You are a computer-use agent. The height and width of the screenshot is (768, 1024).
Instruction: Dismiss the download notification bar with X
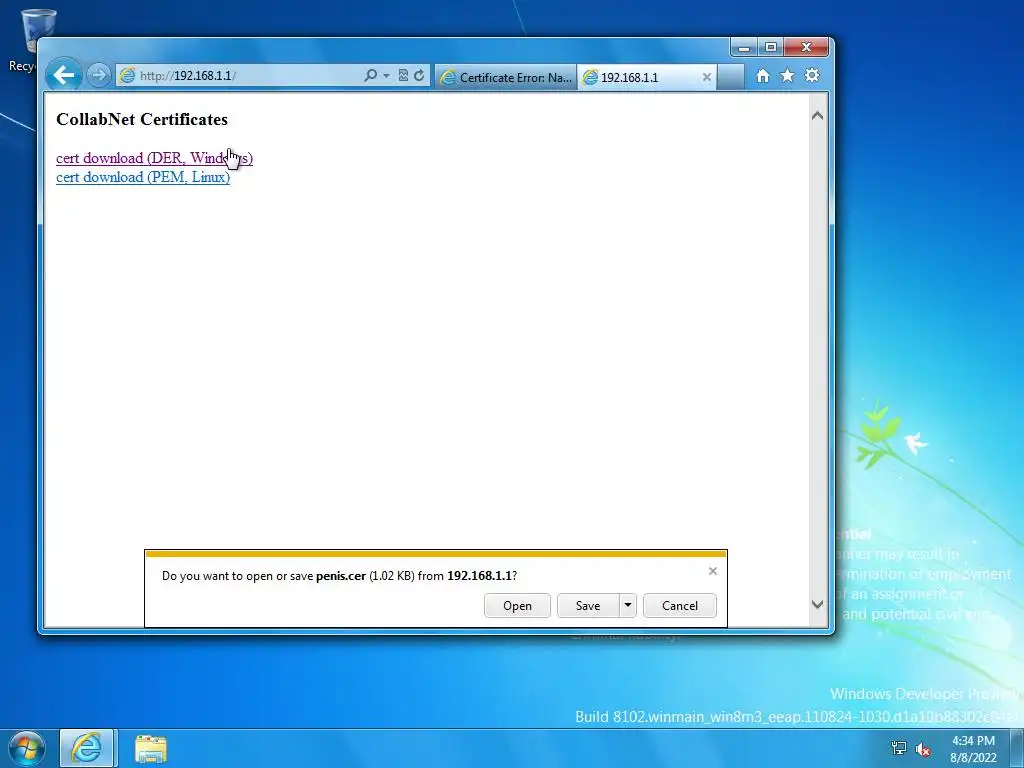pos(712,571)
